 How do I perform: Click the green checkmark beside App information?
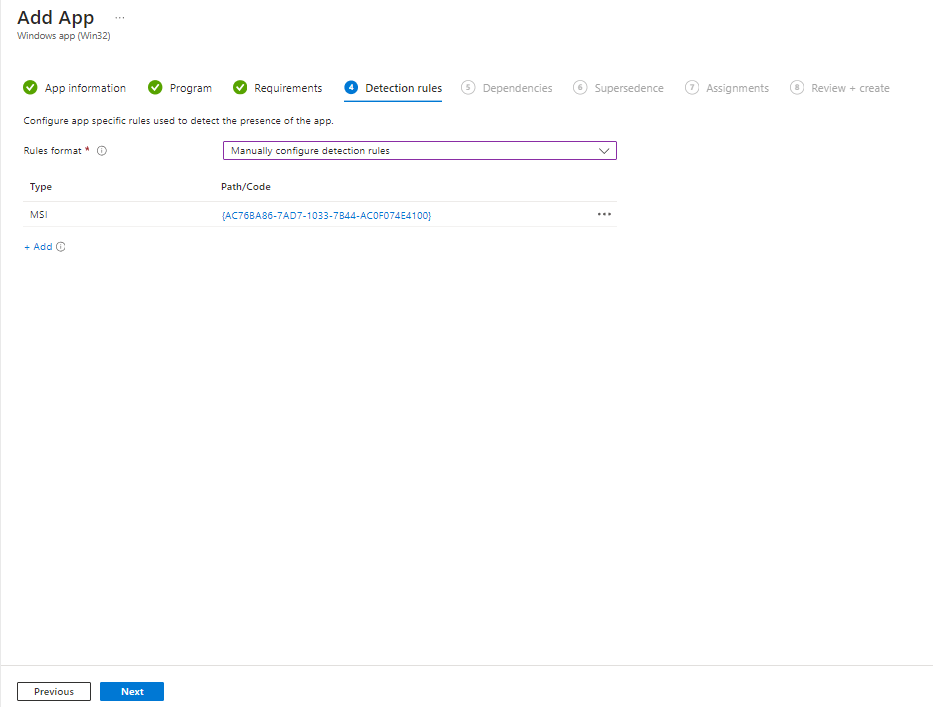coord(30,88)
